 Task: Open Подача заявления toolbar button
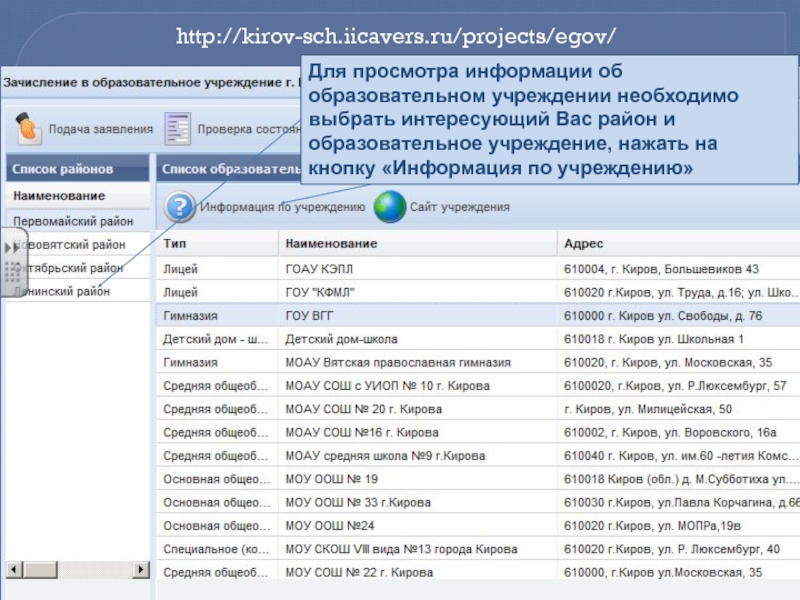point(85,129)
